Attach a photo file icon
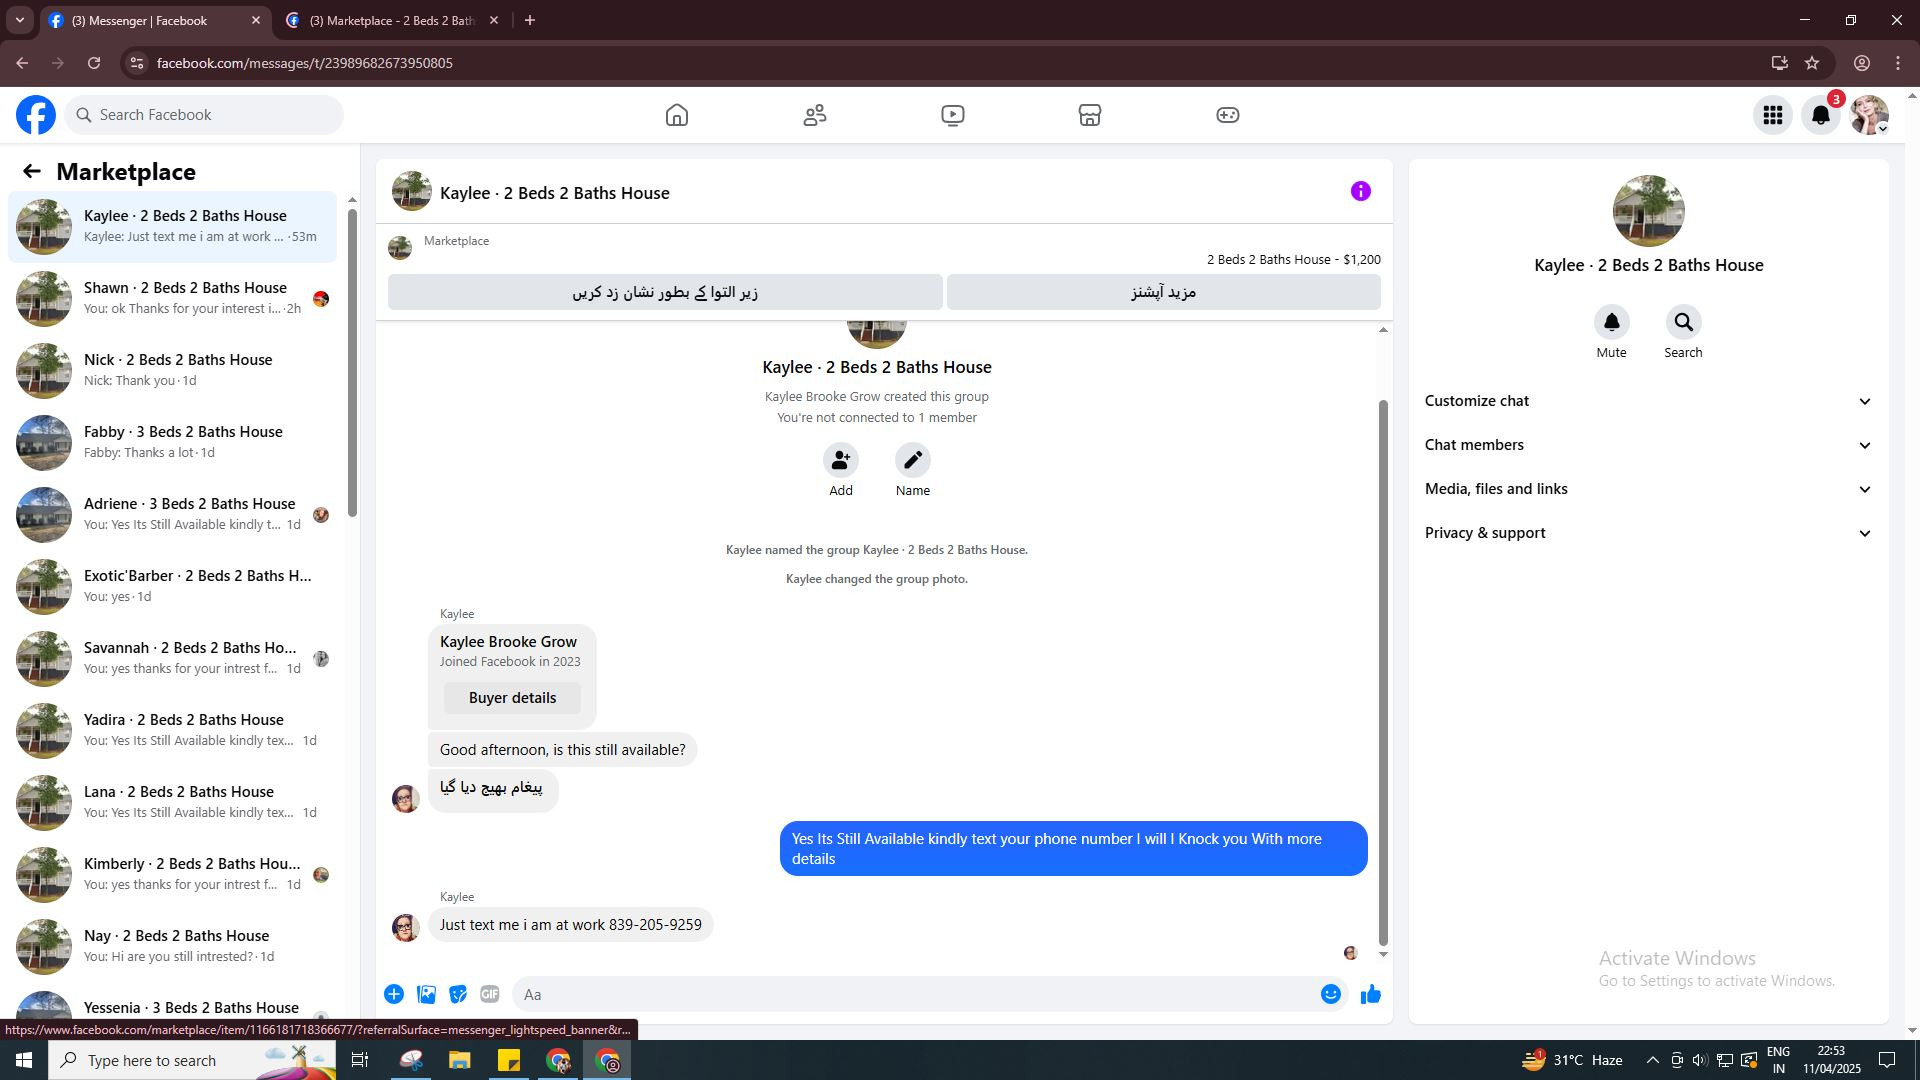The width and height of the screenshot is (1920, 1080). tap(426, 994)
